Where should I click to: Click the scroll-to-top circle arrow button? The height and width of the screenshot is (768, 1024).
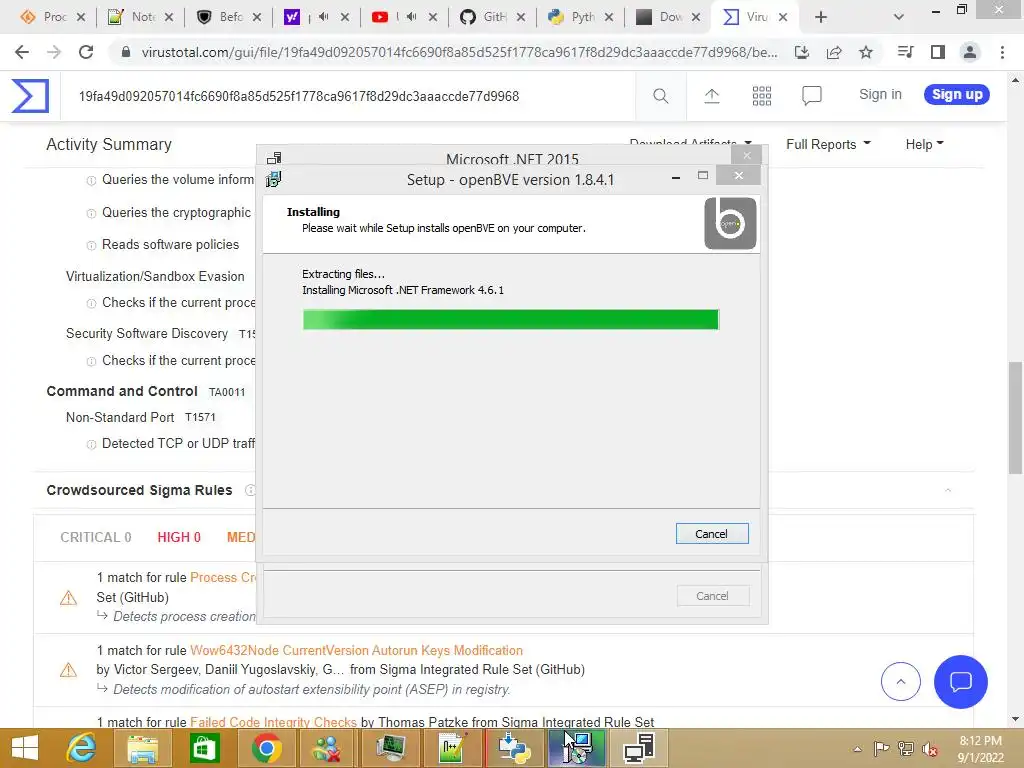click(x=901, y=682)
